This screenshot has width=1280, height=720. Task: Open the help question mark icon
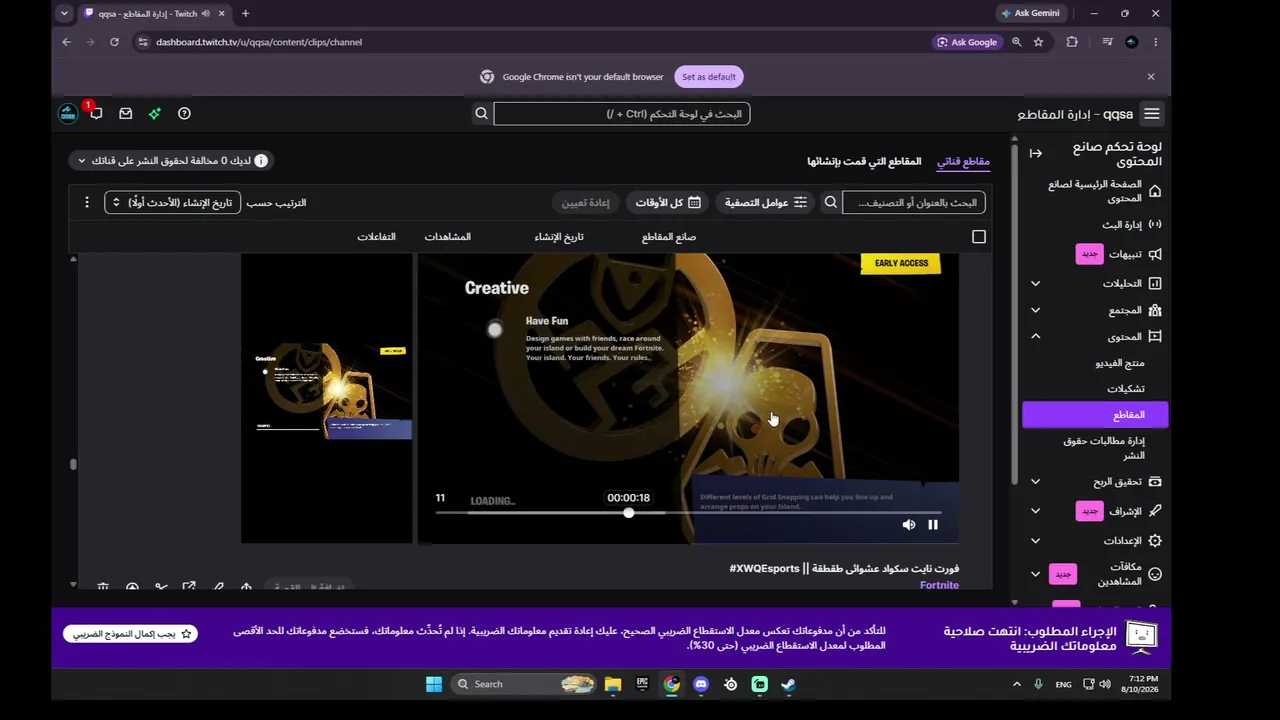184,114
